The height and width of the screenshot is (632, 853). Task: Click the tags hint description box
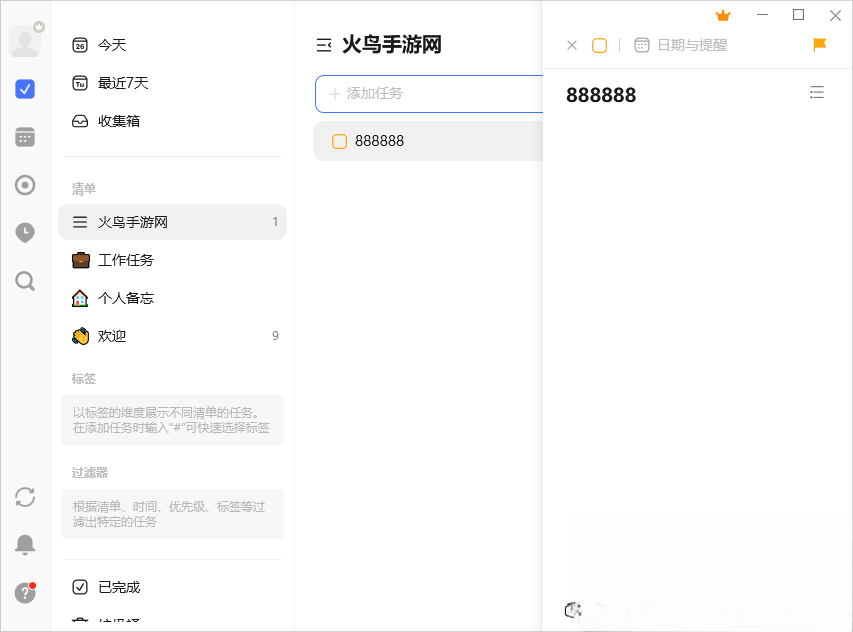click(x=172, y=420)
